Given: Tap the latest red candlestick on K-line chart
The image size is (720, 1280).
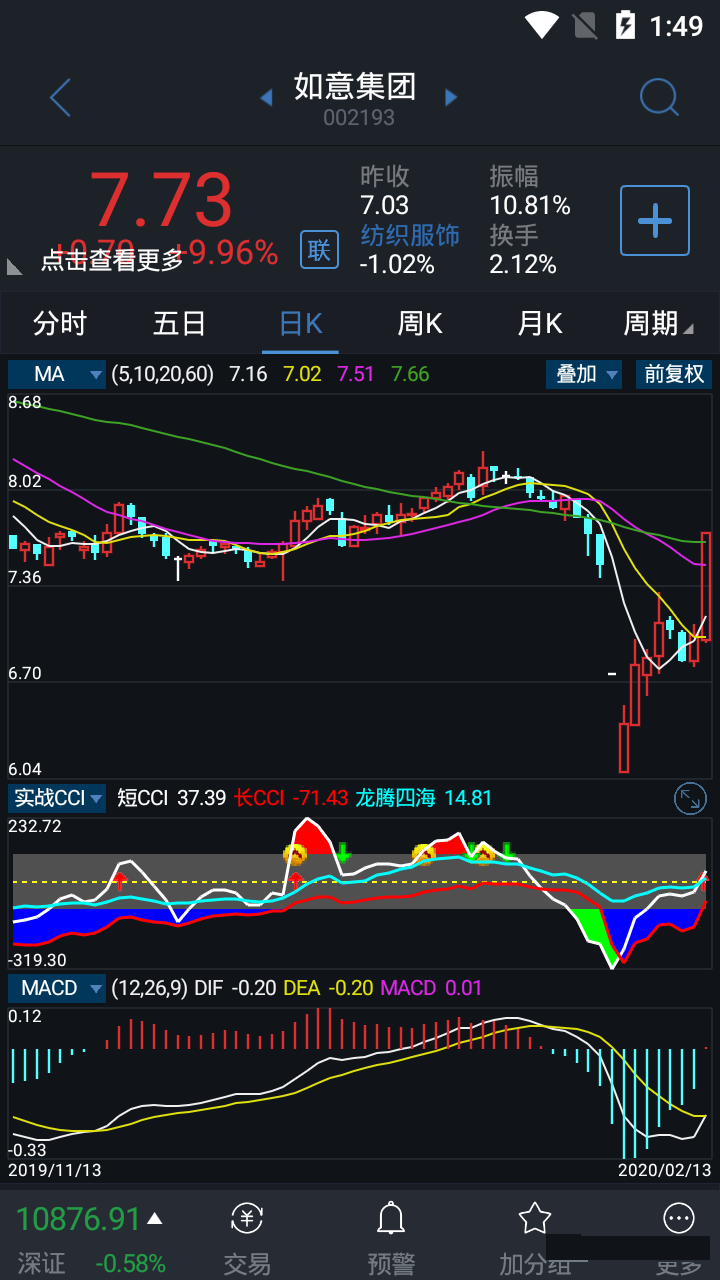Looking at the screenshot, I should (x=706, y=586).
